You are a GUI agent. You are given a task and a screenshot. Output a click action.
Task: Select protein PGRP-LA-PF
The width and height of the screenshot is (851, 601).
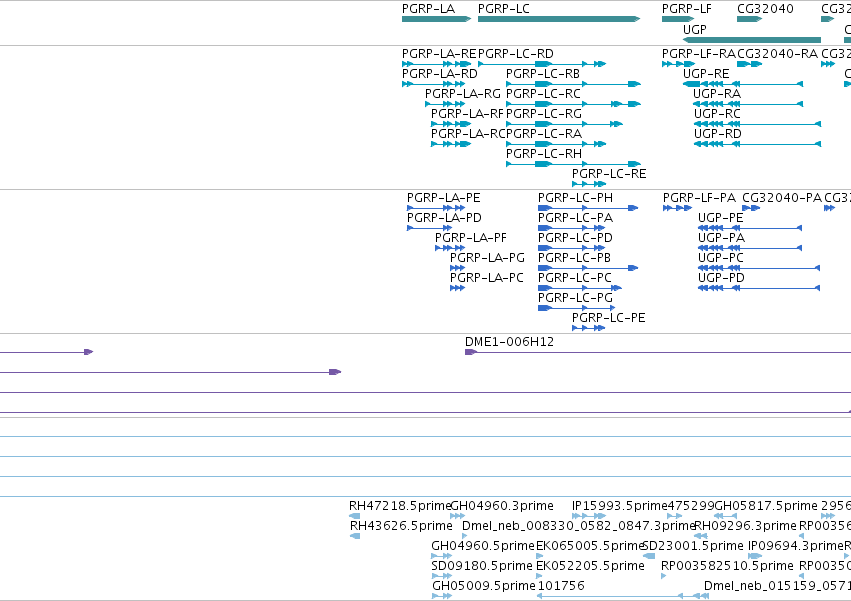click(471, 238)
